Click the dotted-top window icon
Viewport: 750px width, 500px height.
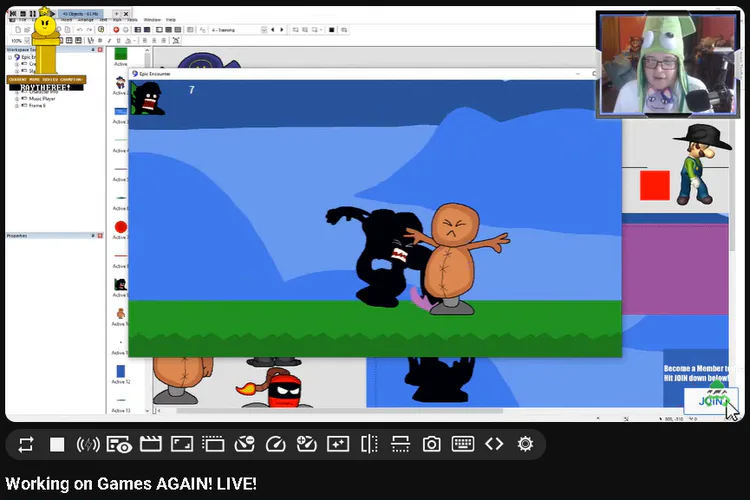coord(213,444)
